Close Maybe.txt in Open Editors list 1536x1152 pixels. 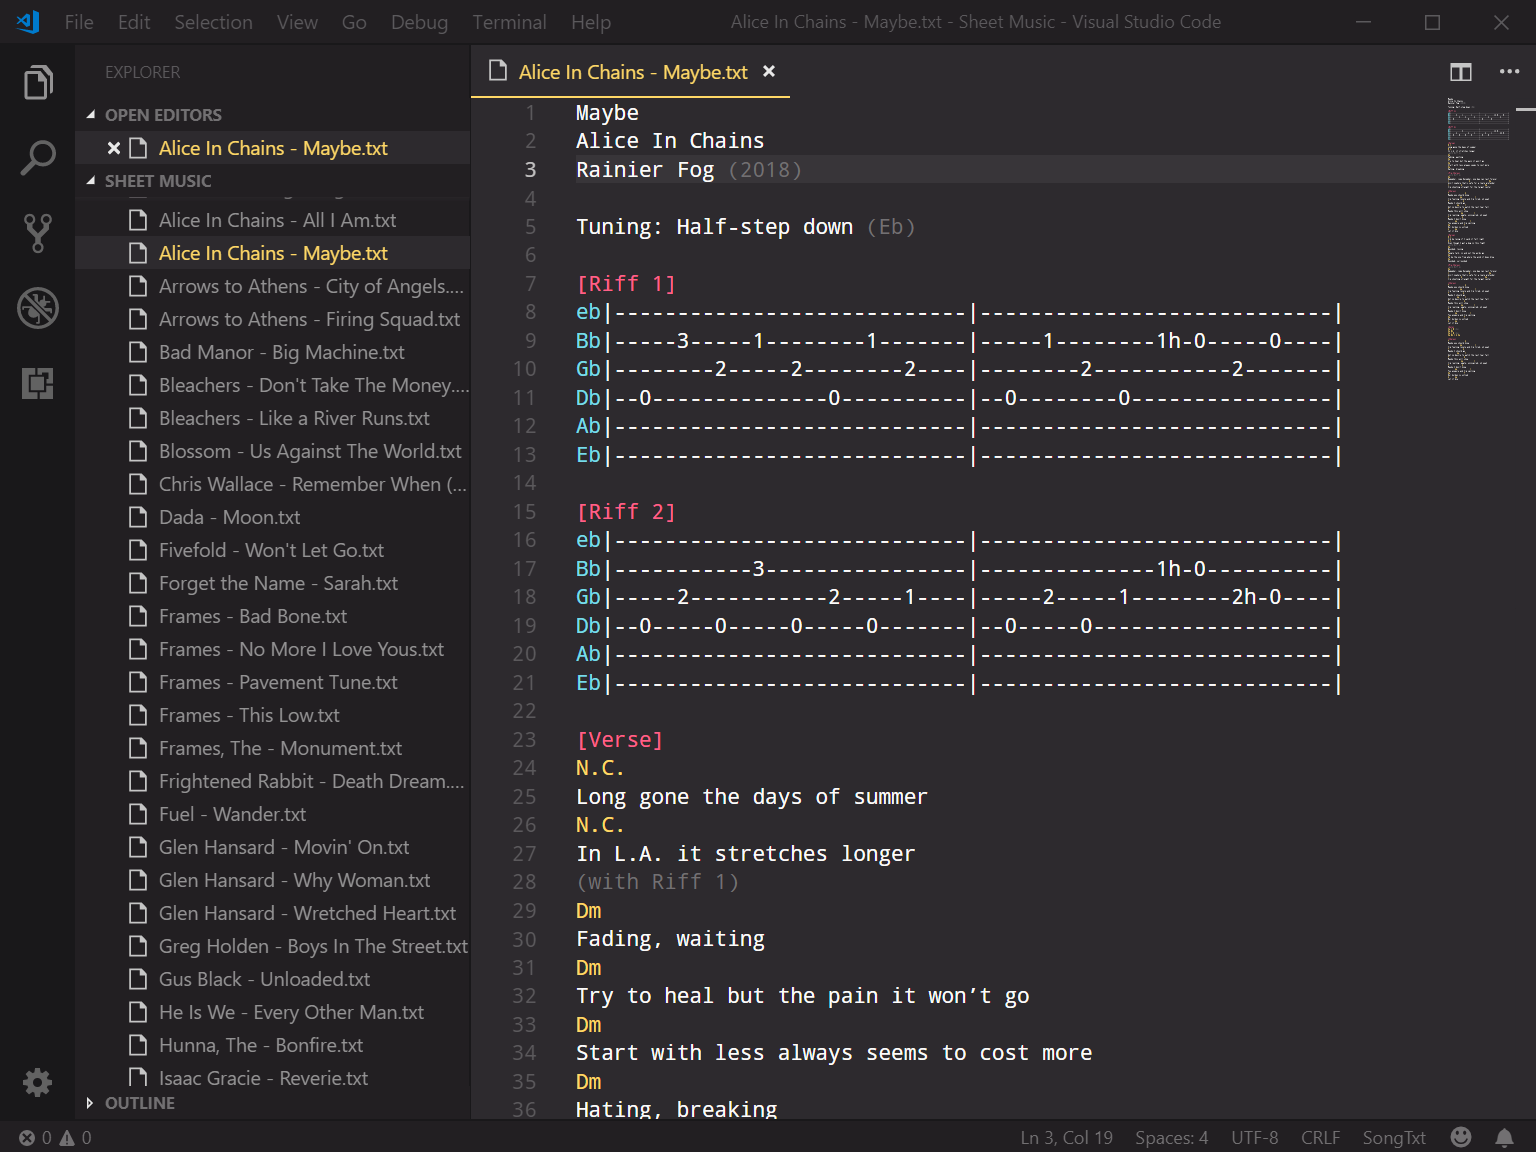pyautogui.click(x=114, y=148)
